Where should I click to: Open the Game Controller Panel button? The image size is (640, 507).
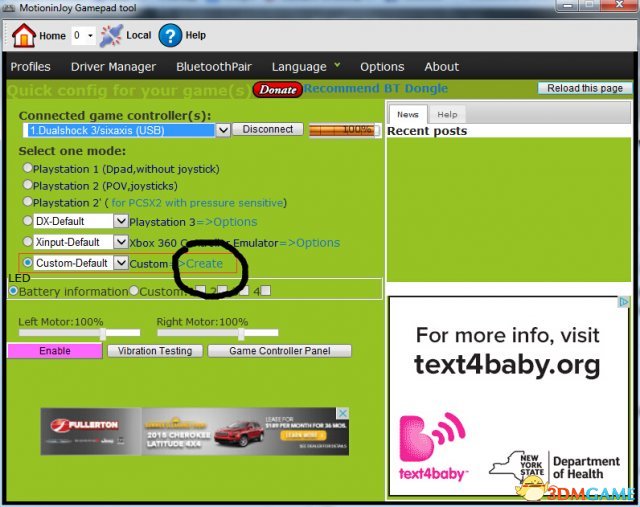tap(280, 351)
